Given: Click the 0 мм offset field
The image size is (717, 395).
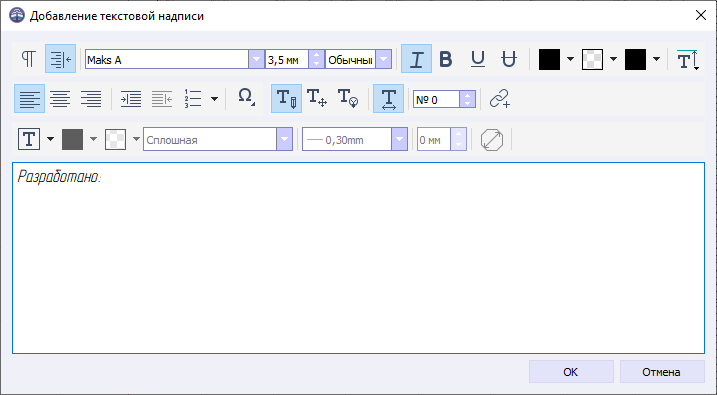Looking at the screenshot, I should pyautogui.click(x=434, y=139).
